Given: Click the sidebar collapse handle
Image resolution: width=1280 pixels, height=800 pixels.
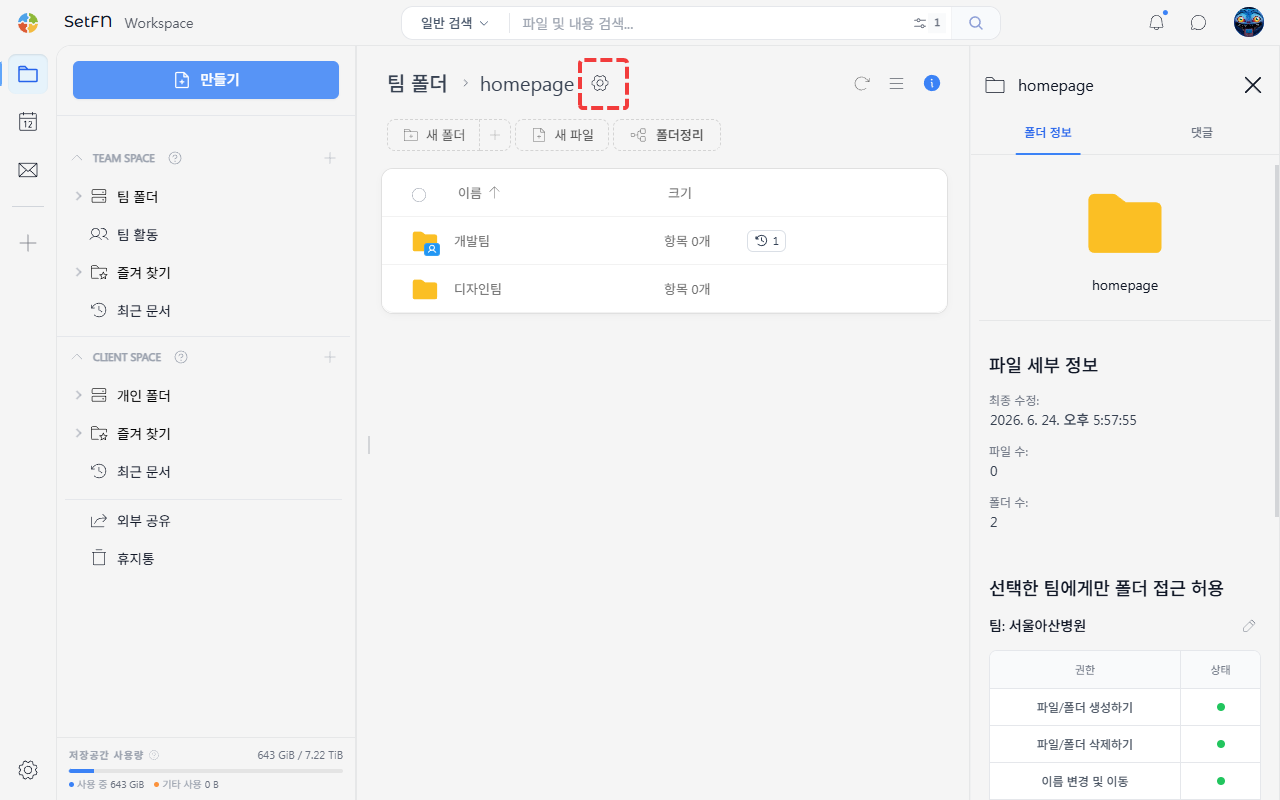Looking at the screenshot, I should pos(368,444).
